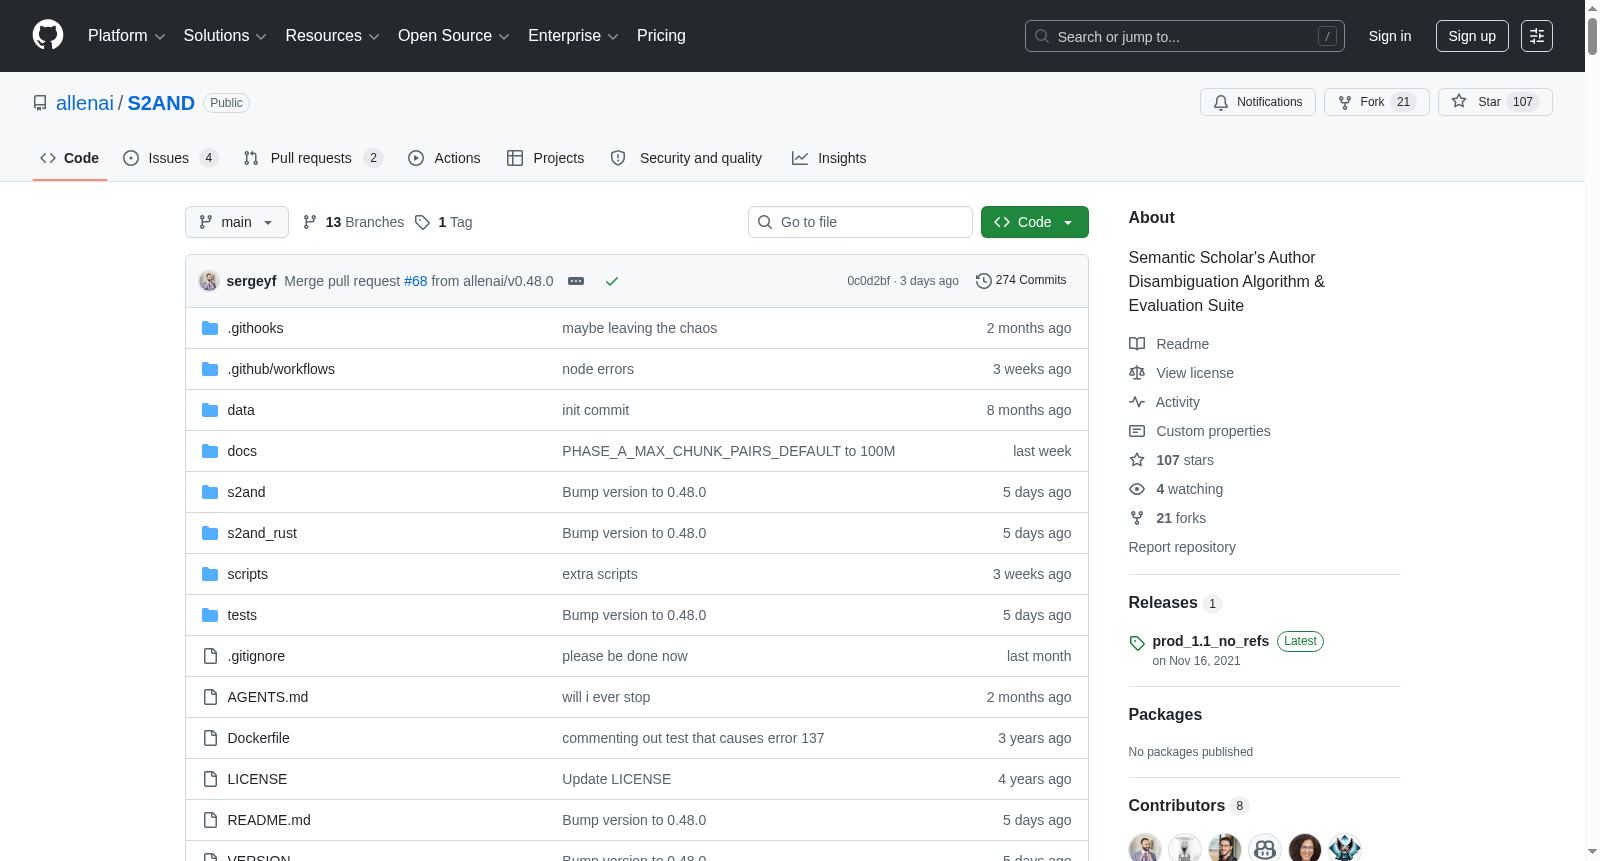Image resolution: width=1600 pixels, height=861 pixels.
Task: Click the watching eye icon
Action: [1137, 489]
